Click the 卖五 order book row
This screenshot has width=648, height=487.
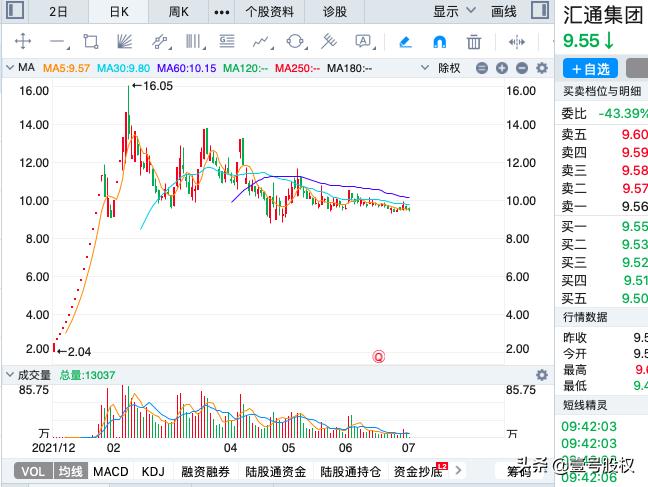pos(601,134)
